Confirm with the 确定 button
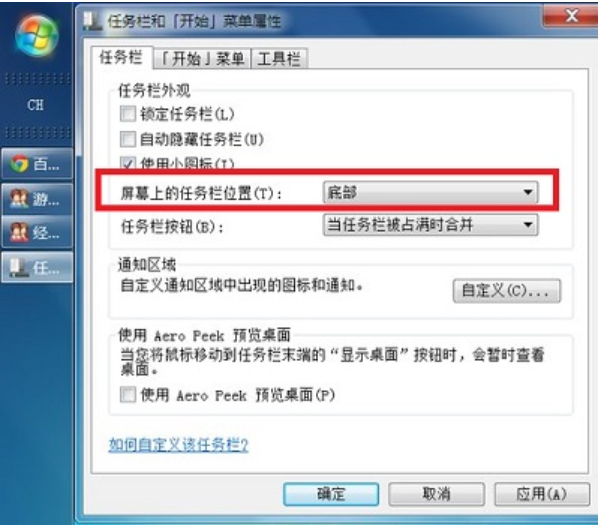Image resolution: width=601 pixels, height=525 pixels. [331, 494]
